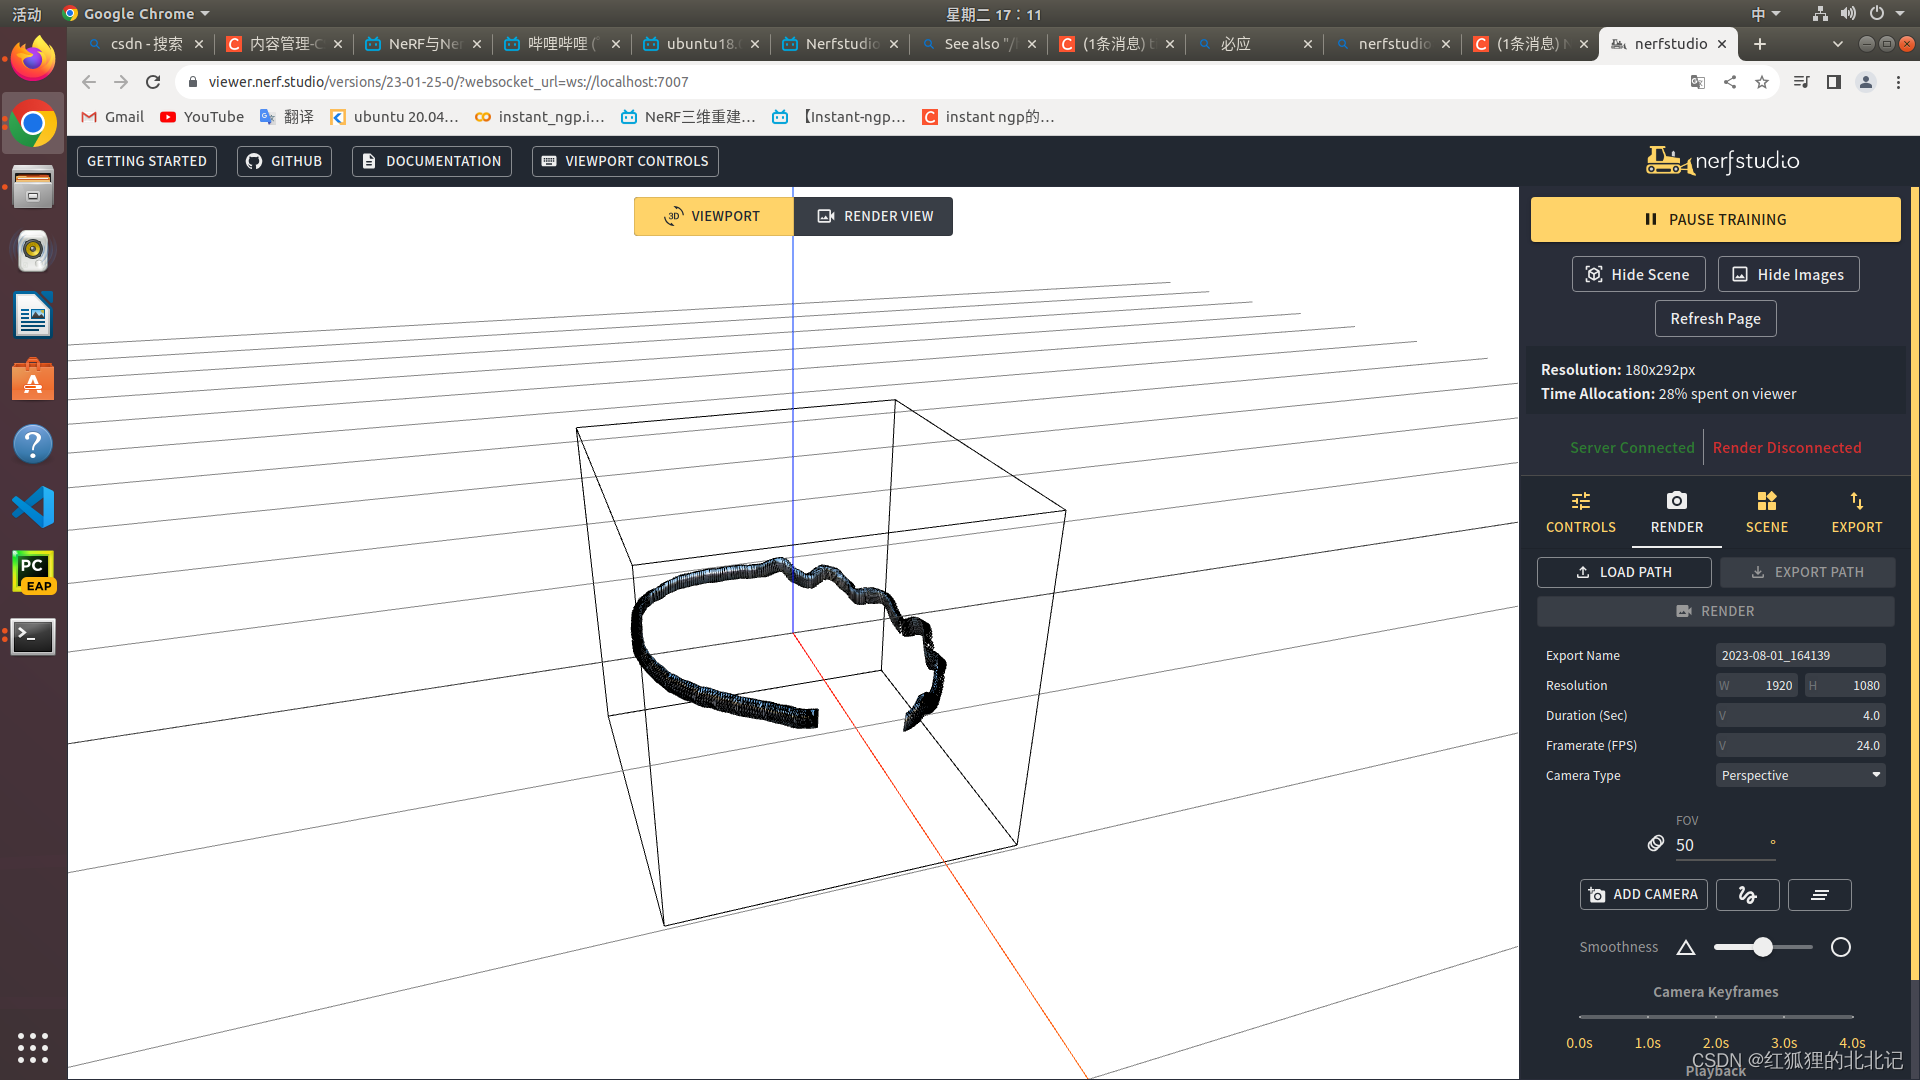Screen dimensions: 1920x1080
Task: Click the Smoothness slider handle
Action: tap(1763, 947)
